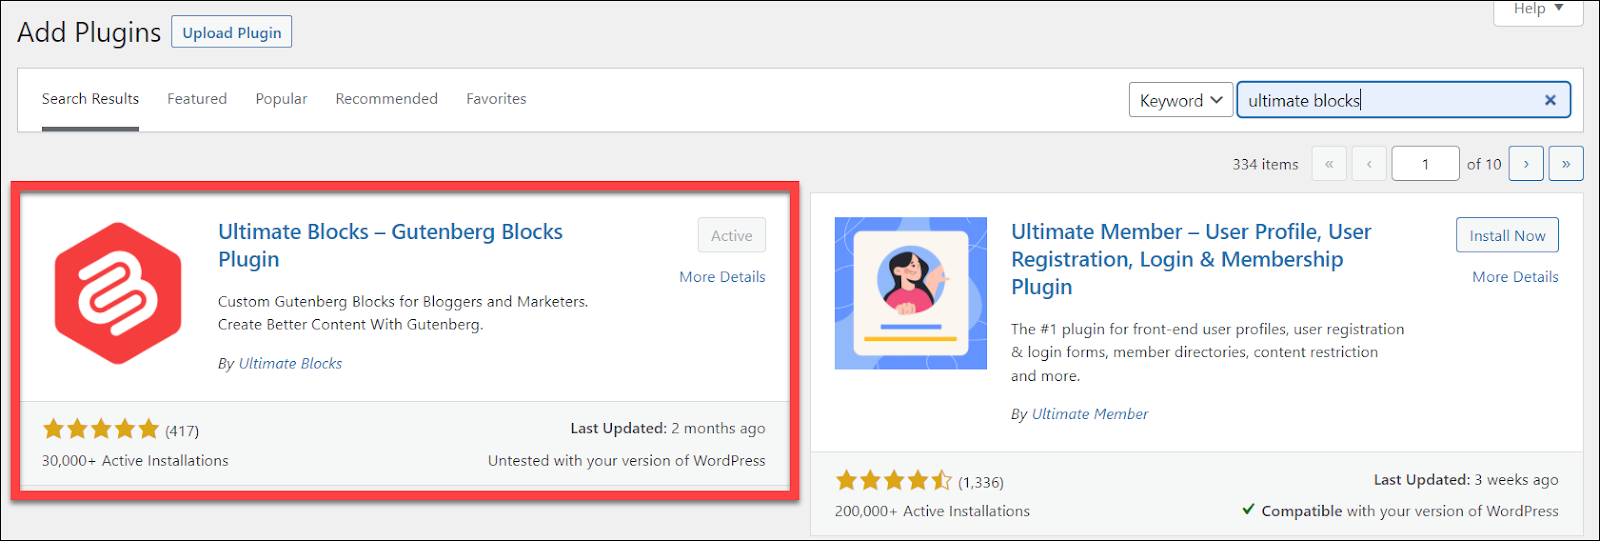Select the Search Results tab
Screen dimensions: 1600x541
(x=90, y=99)
